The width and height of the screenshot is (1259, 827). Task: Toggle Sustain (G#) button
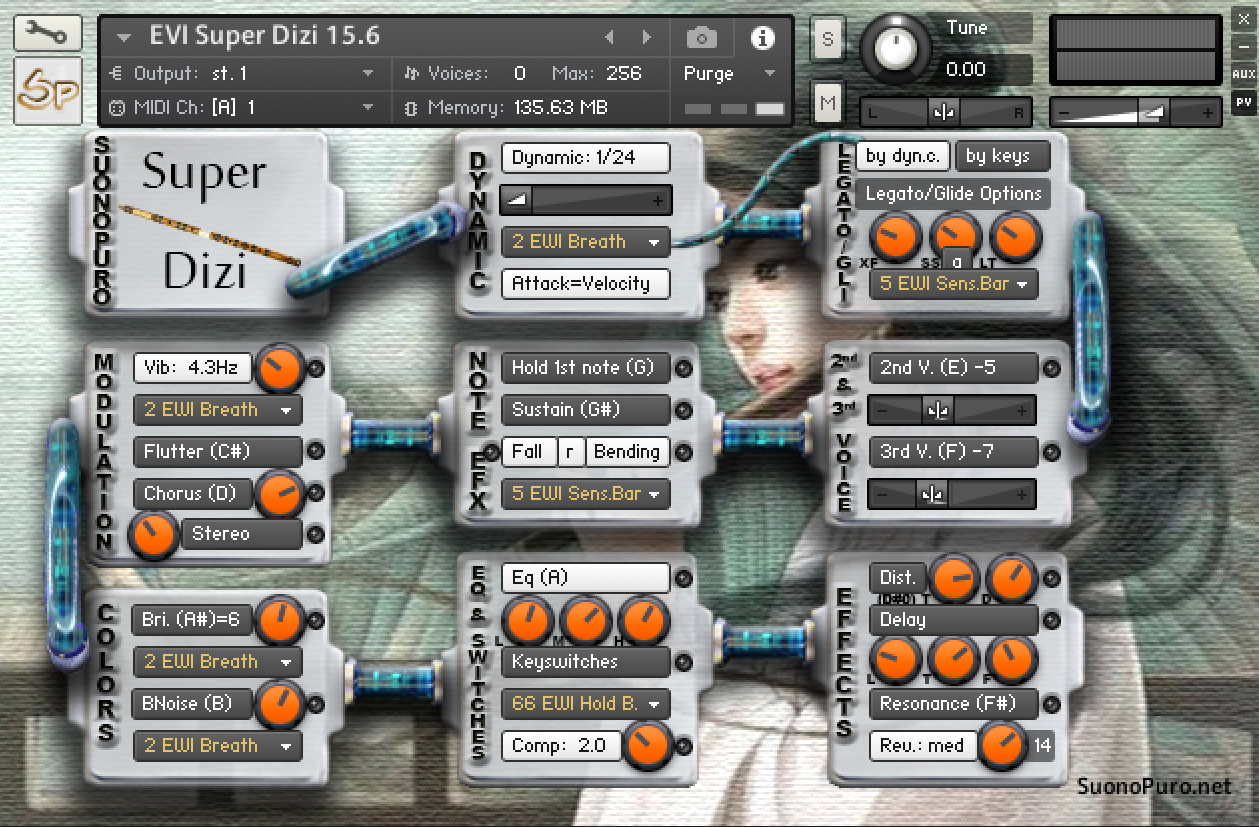(x=585, y=410)
